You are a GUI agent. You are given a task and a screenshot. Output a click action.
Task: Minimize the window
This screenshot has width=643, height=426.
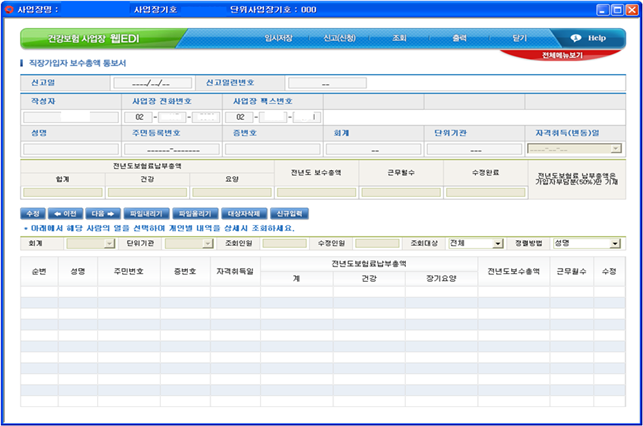[602, 10]
